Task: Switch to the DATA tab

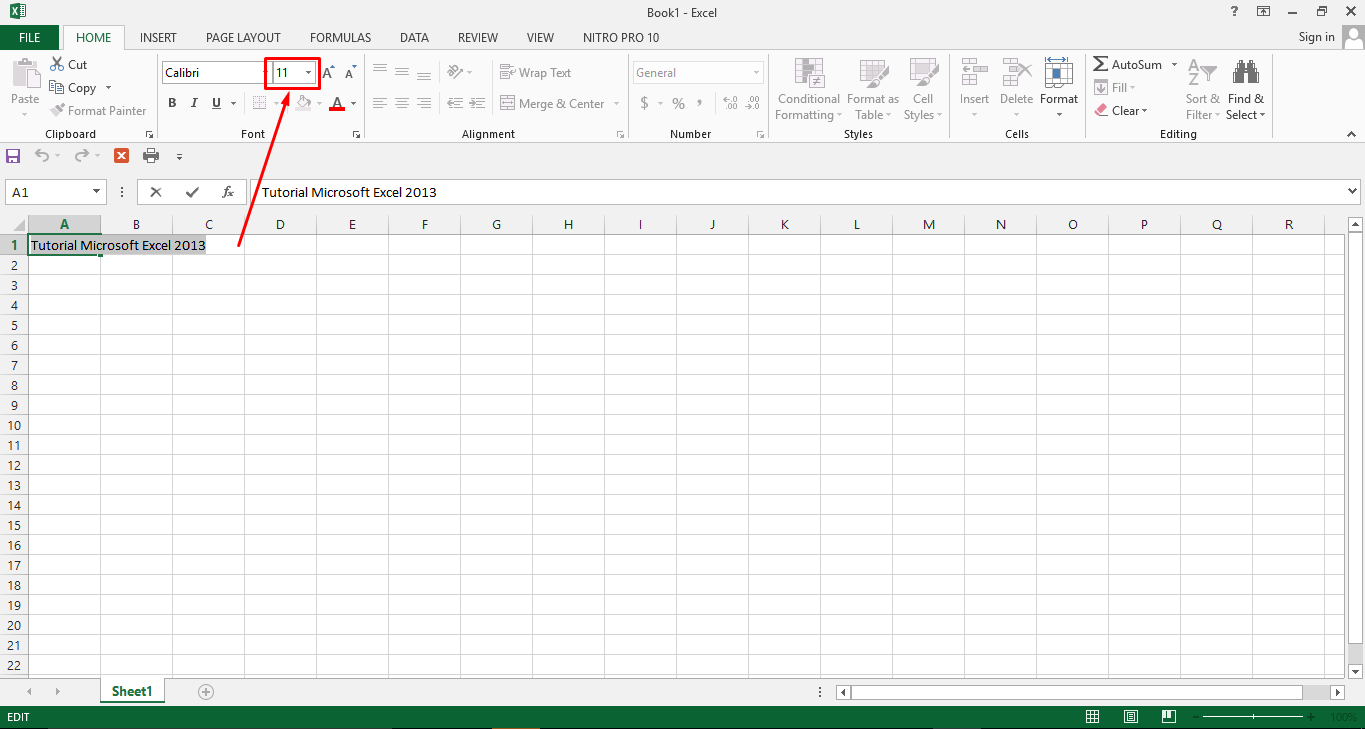Action: tap(414, 38)
